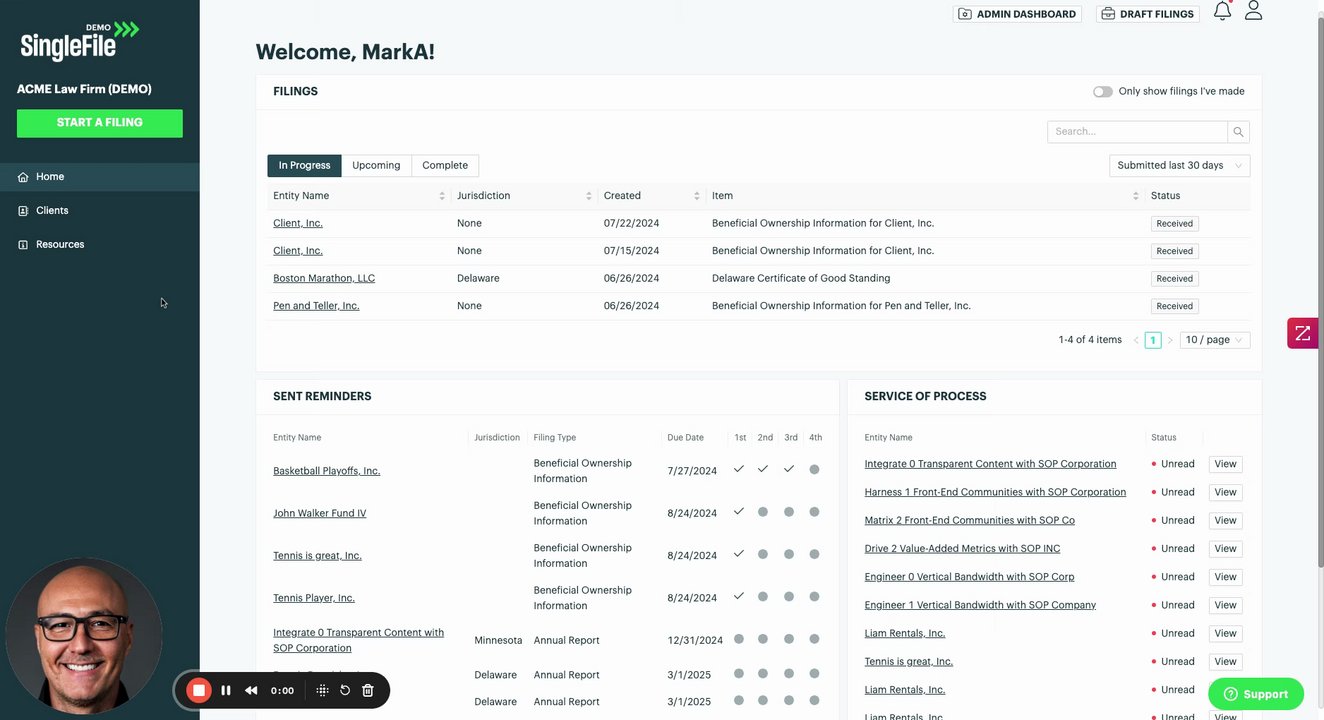
Task: Switch to the In Progress tab
Action: [304, 166]
